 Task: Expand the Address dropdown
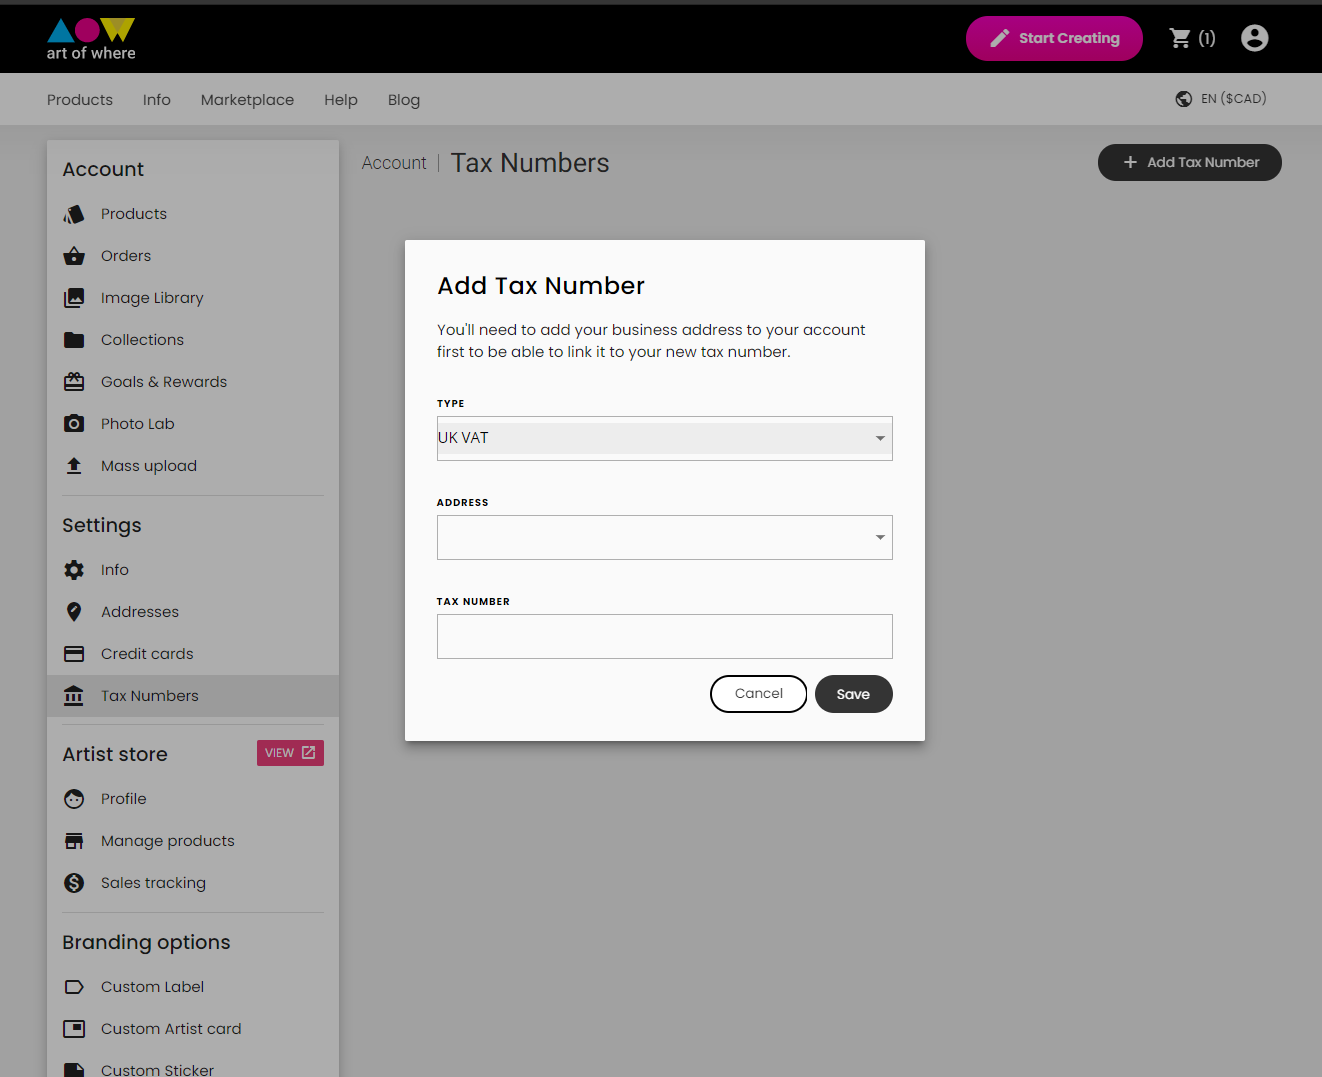665,537
